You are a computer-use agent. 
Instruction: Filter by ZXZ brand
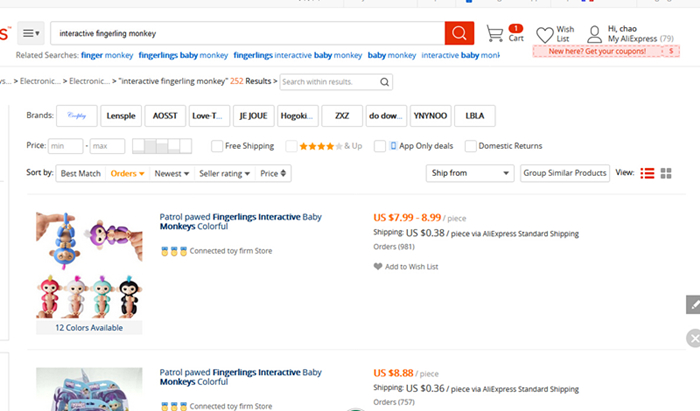tap(342, 116)
